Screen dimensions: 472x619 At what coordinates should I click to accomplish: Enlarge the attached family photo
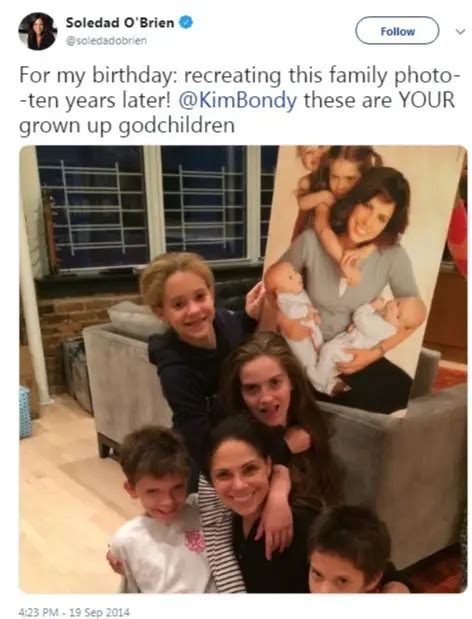[243, 369]
